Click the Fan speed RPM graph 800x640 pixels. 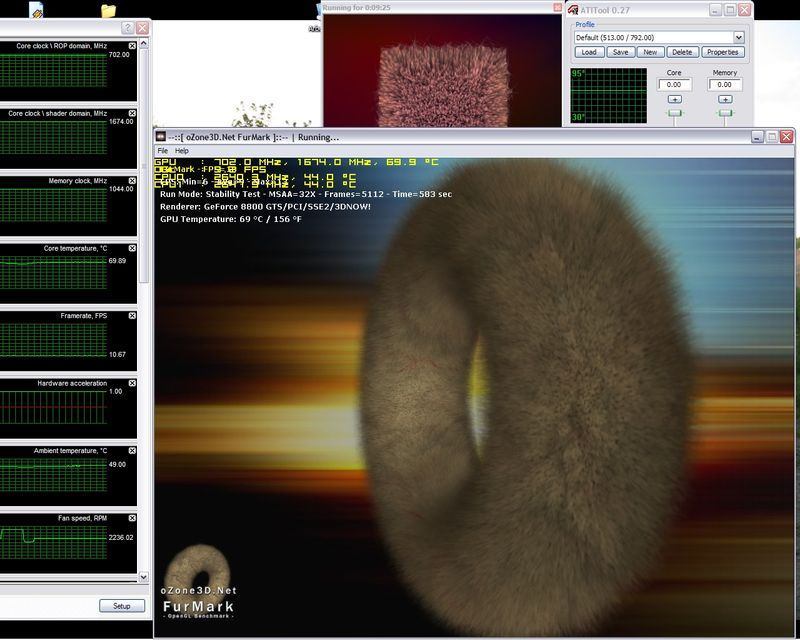[x=53, y=543]
